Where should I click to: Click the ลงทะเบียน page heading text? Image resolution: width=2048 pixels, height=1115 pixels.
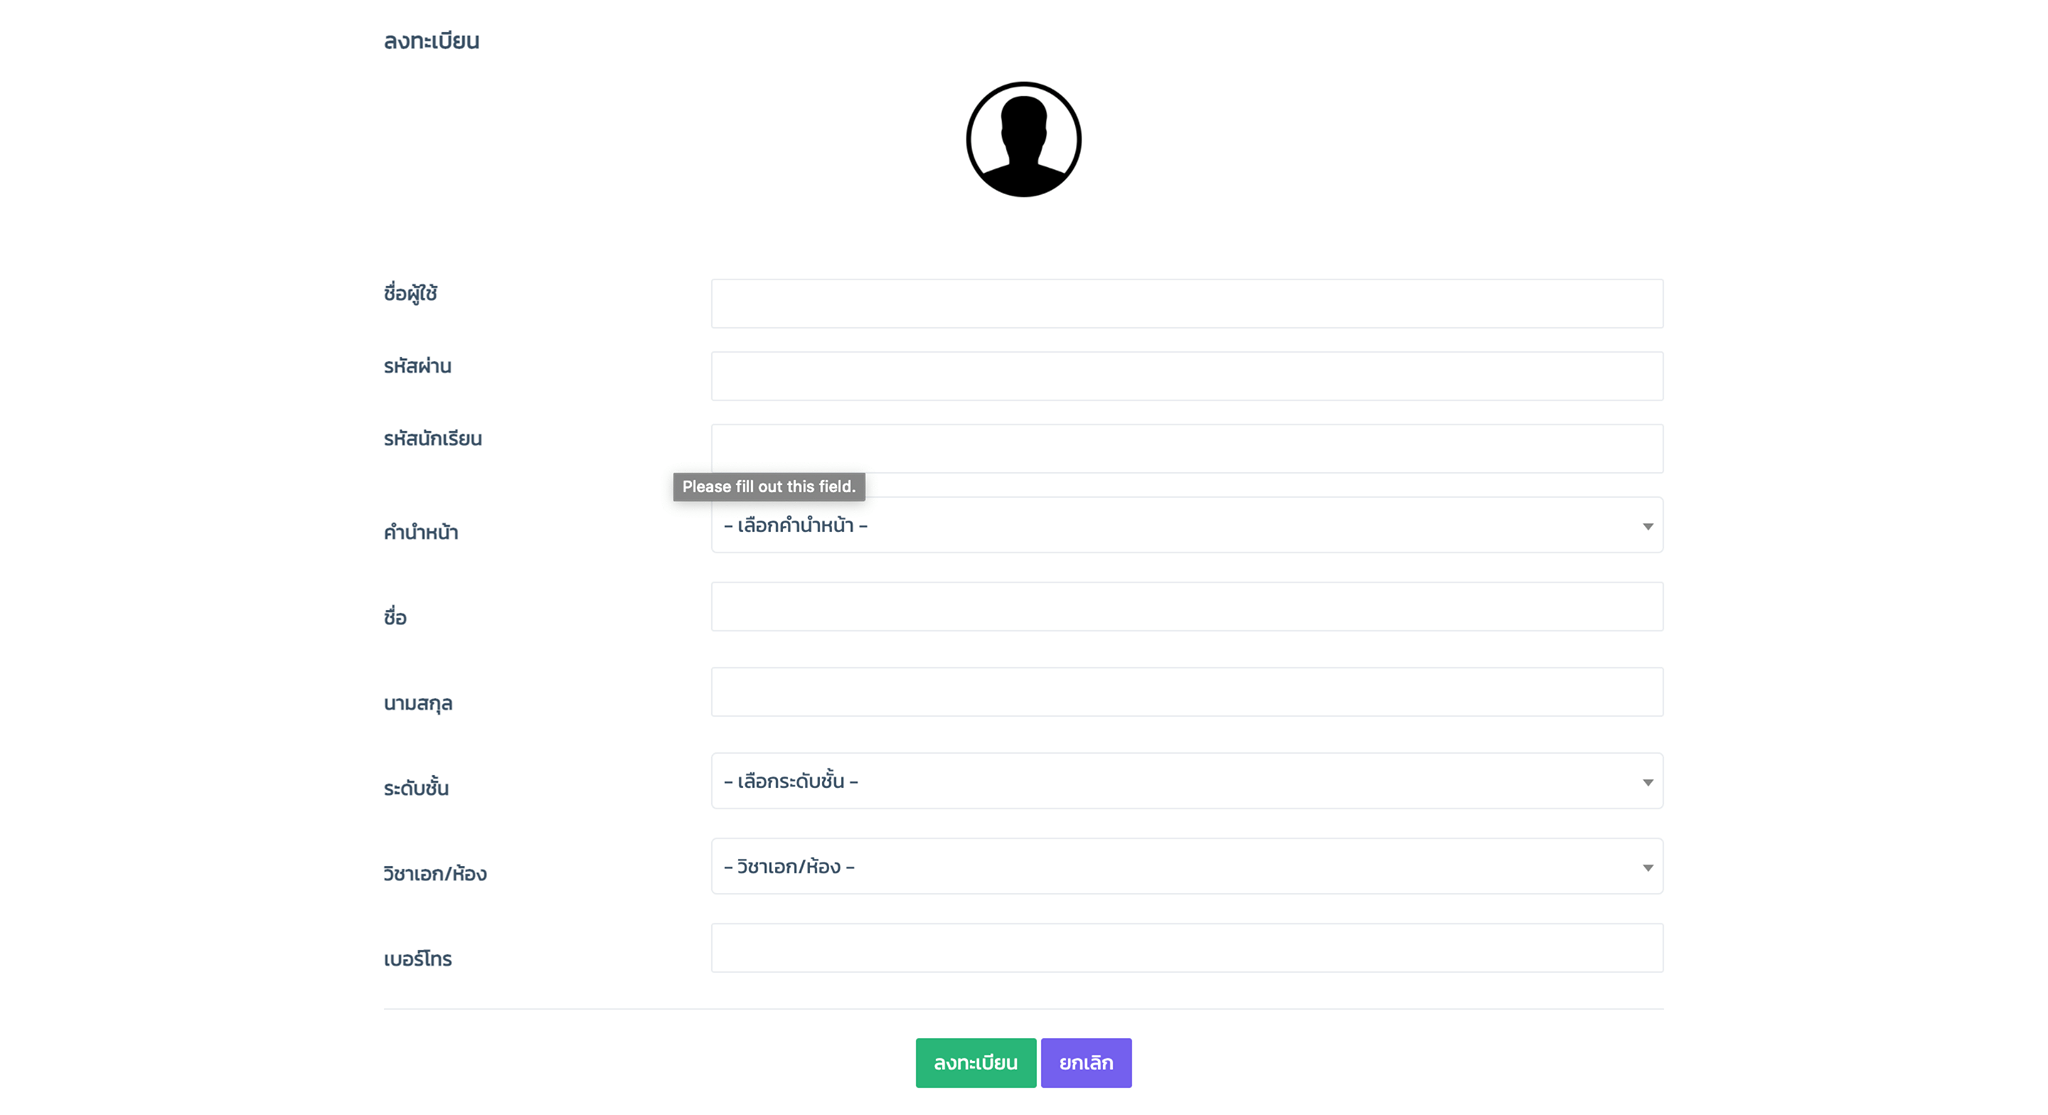pos(432,41)
